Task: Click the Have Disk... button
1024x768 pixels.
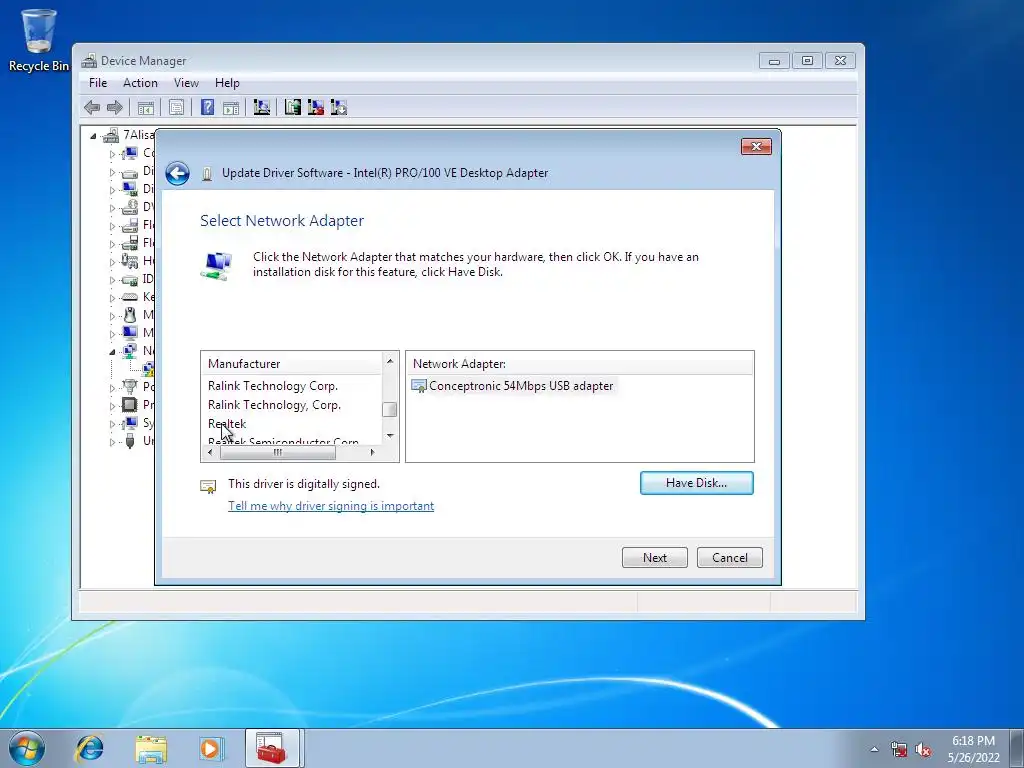Action: click(697, 483)
